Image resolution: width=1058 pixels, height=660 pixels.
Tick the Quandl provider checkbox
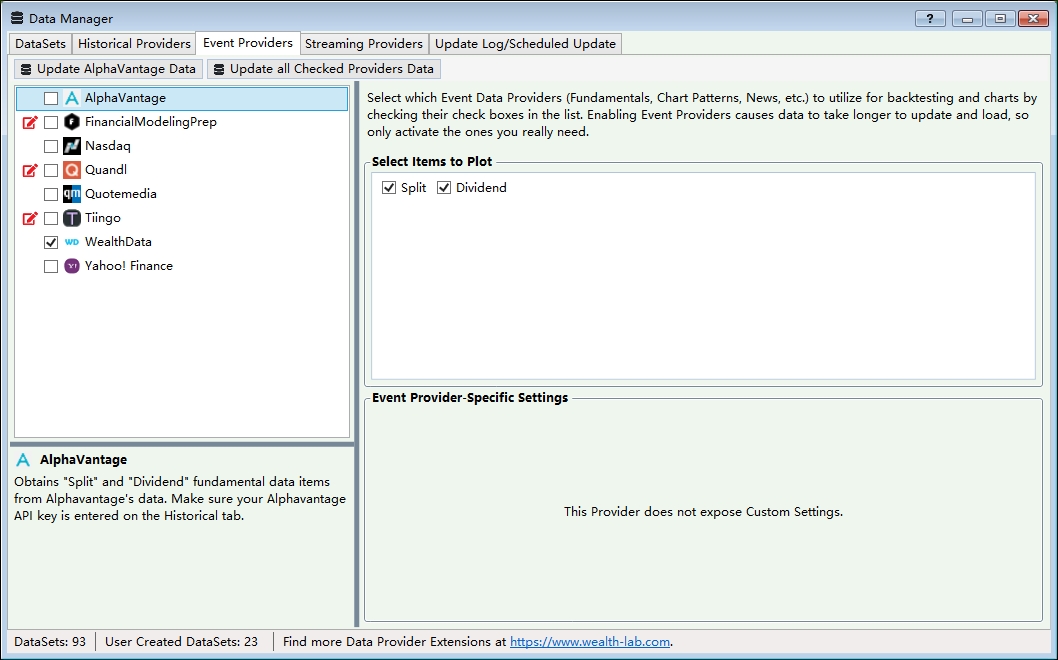tap(51, 171)
